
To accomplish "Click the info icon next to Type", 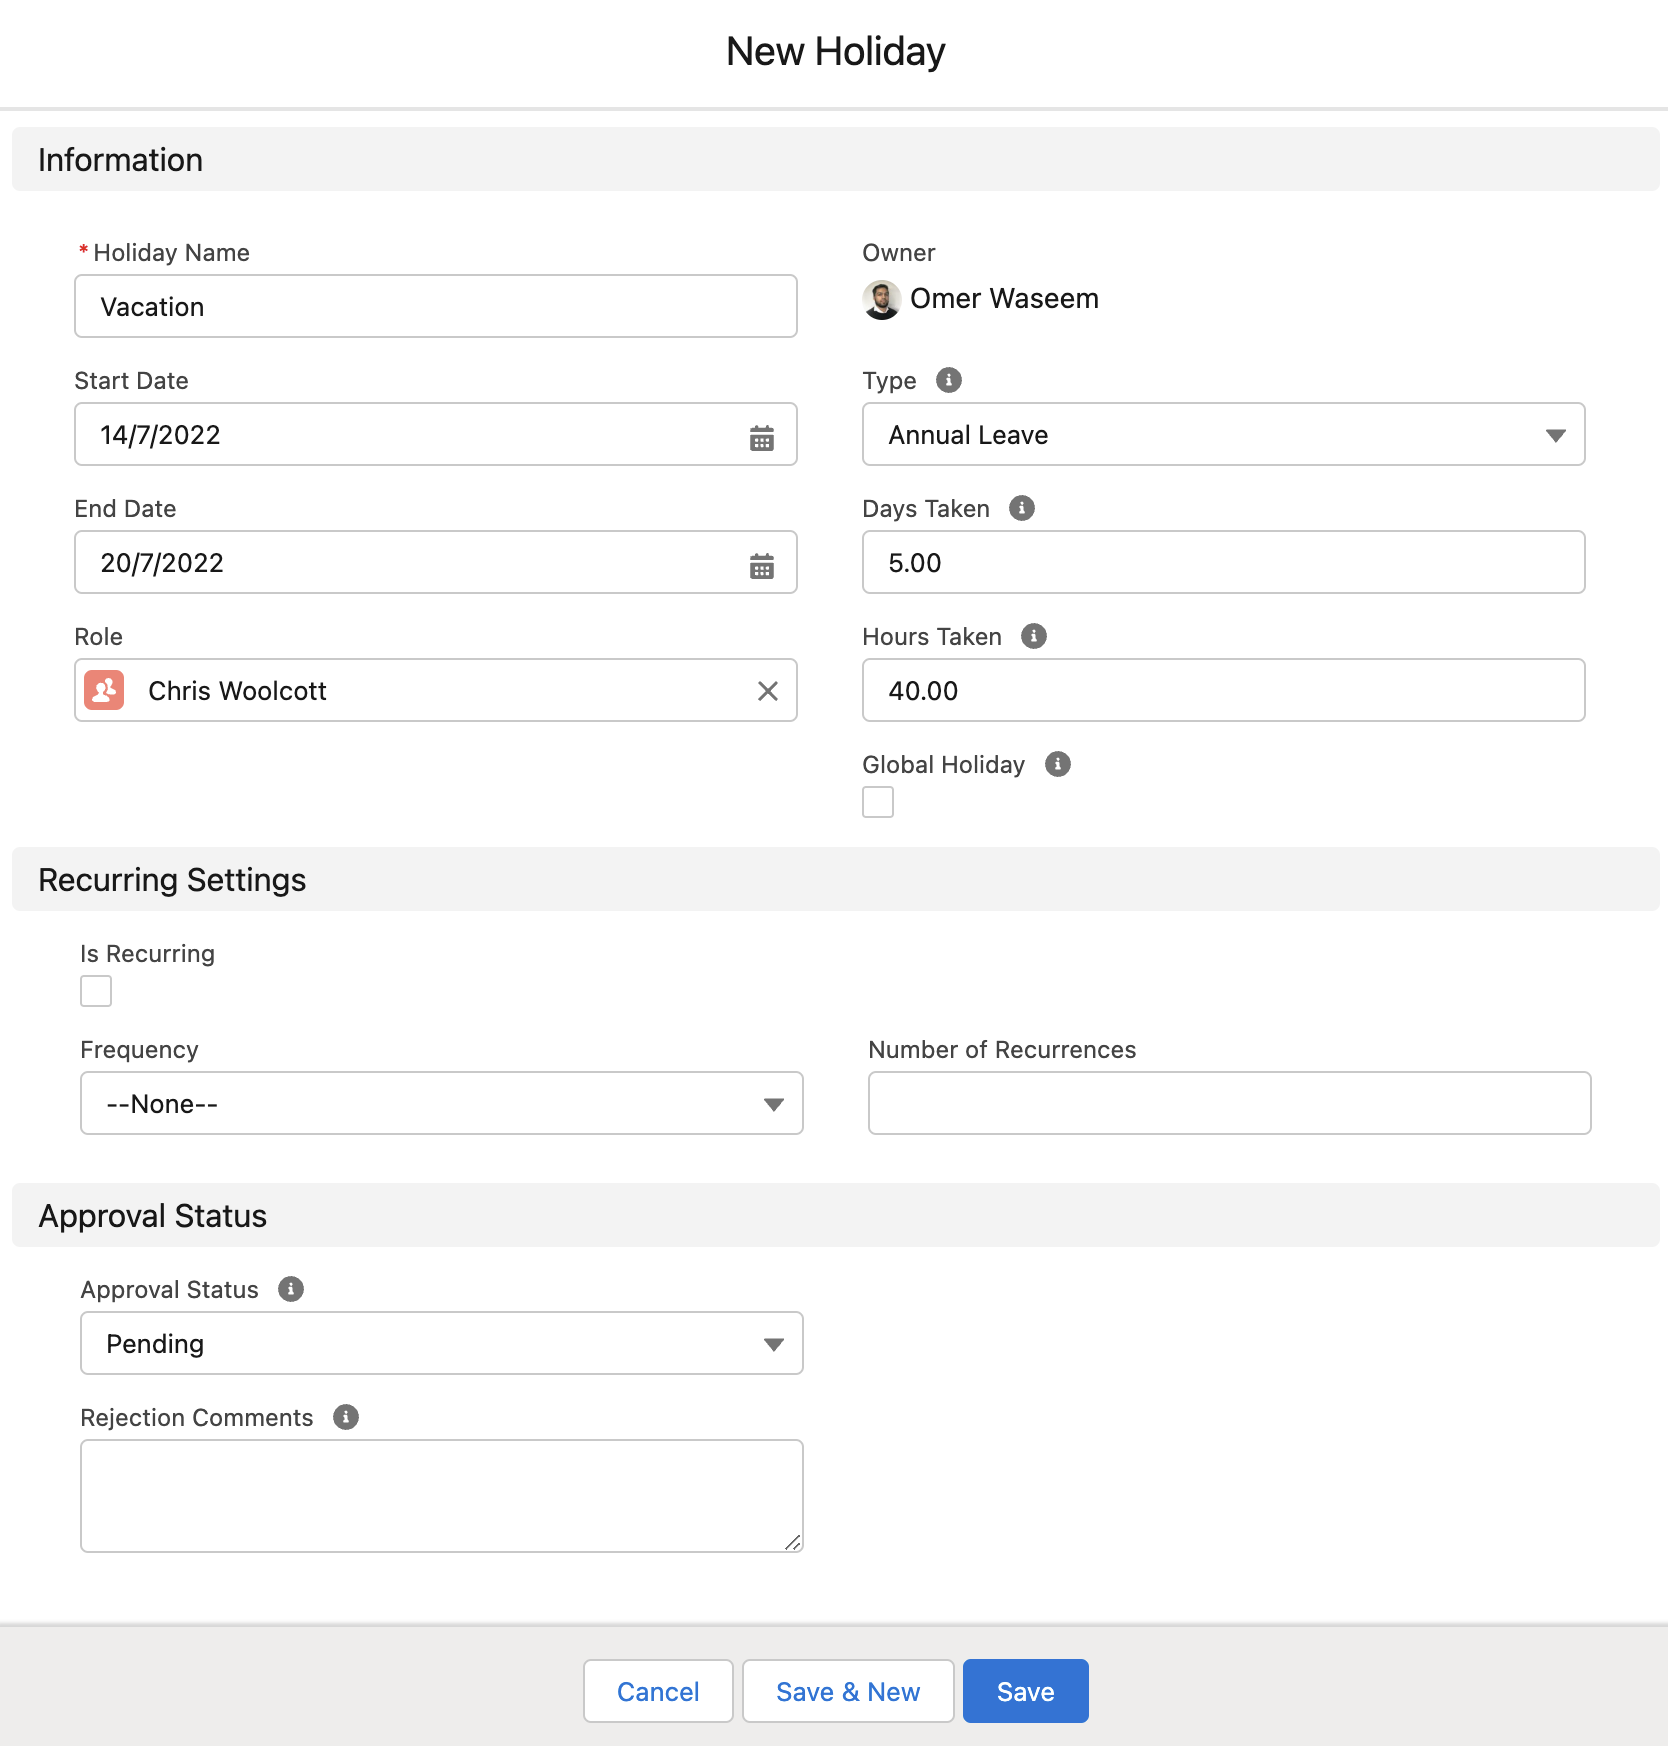I will [x=948, y=380].
